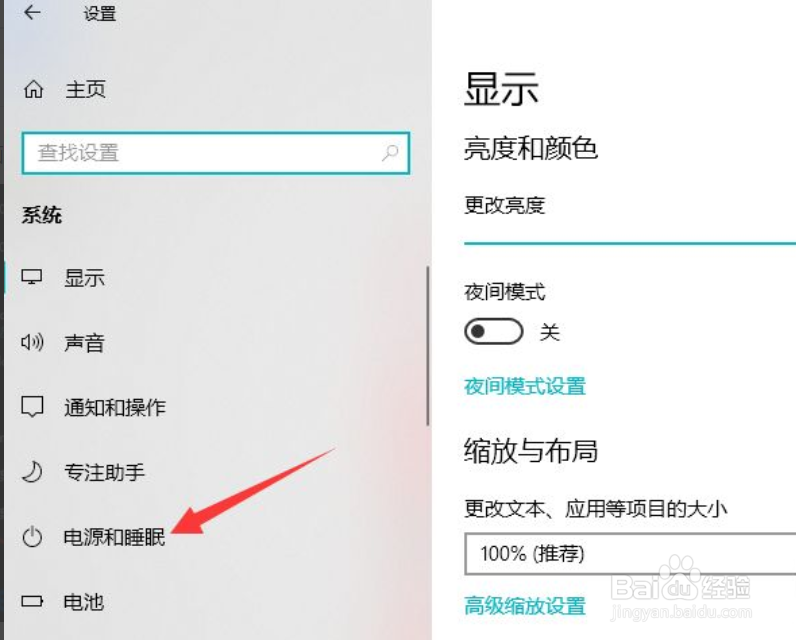Click the power icon for 电源和睡眠
796x640 pixels.
tap(32, 537)
